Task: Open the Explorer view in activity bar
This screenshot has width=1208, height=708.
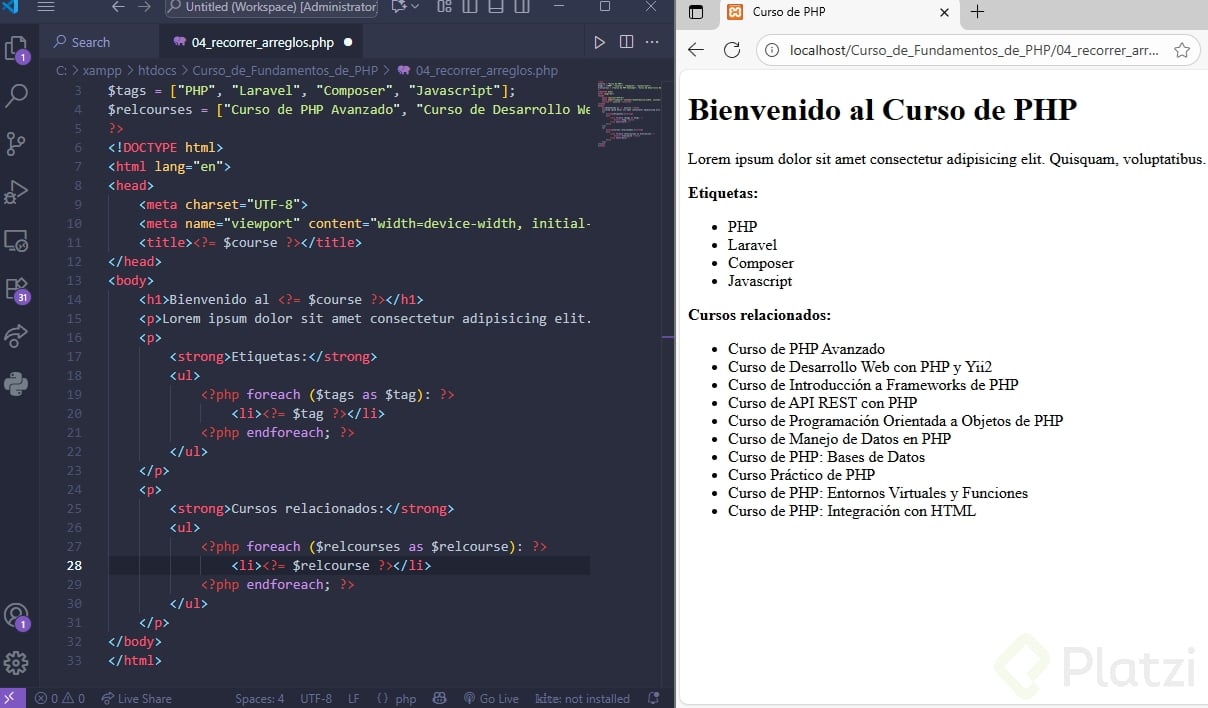Action: [x=16, y=49]
